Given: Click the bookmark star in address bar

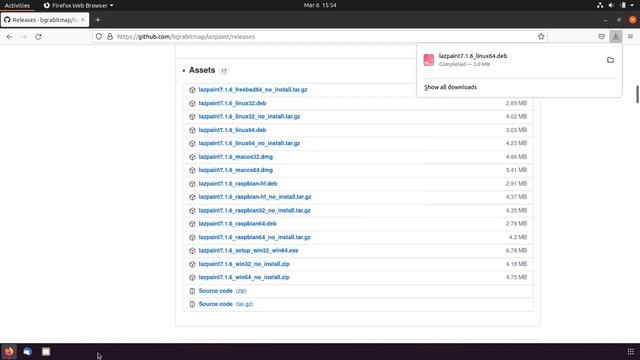Looking at the screenshot, I should click(x=541, y=36).
